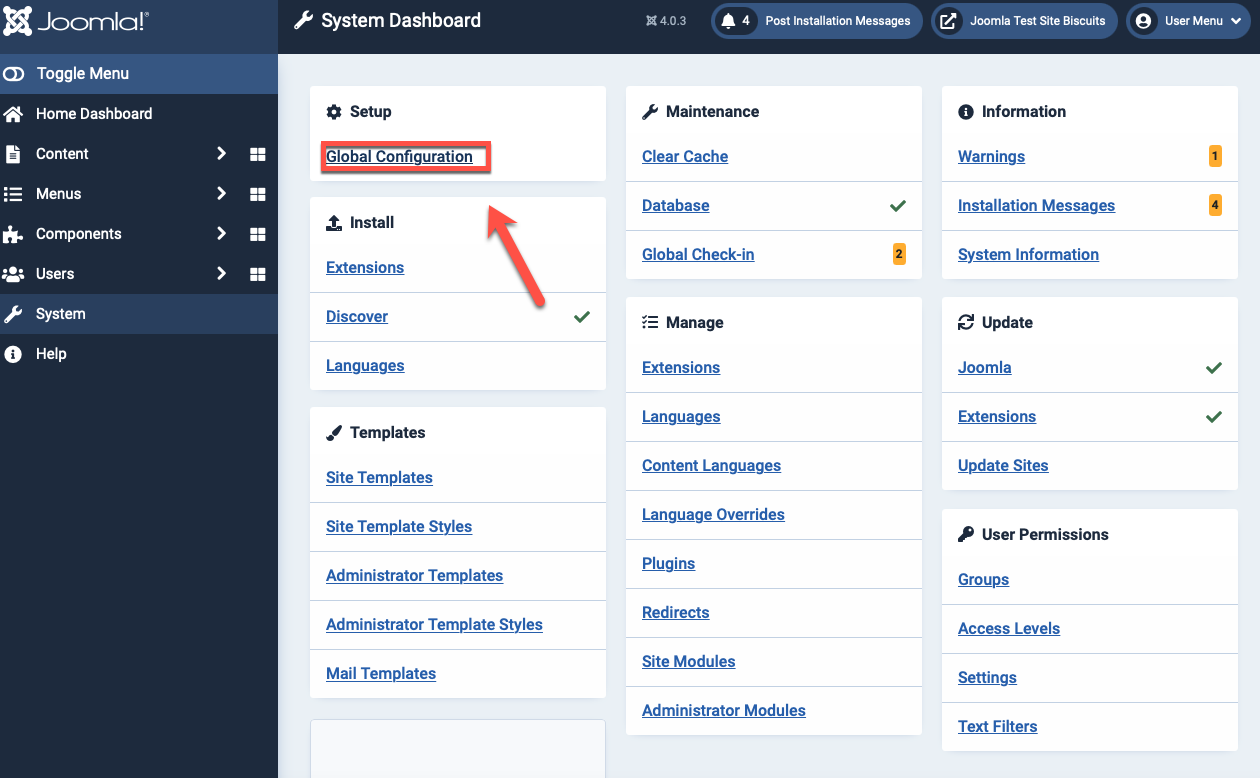Open the Clear Cache link

tap(685, 157)
